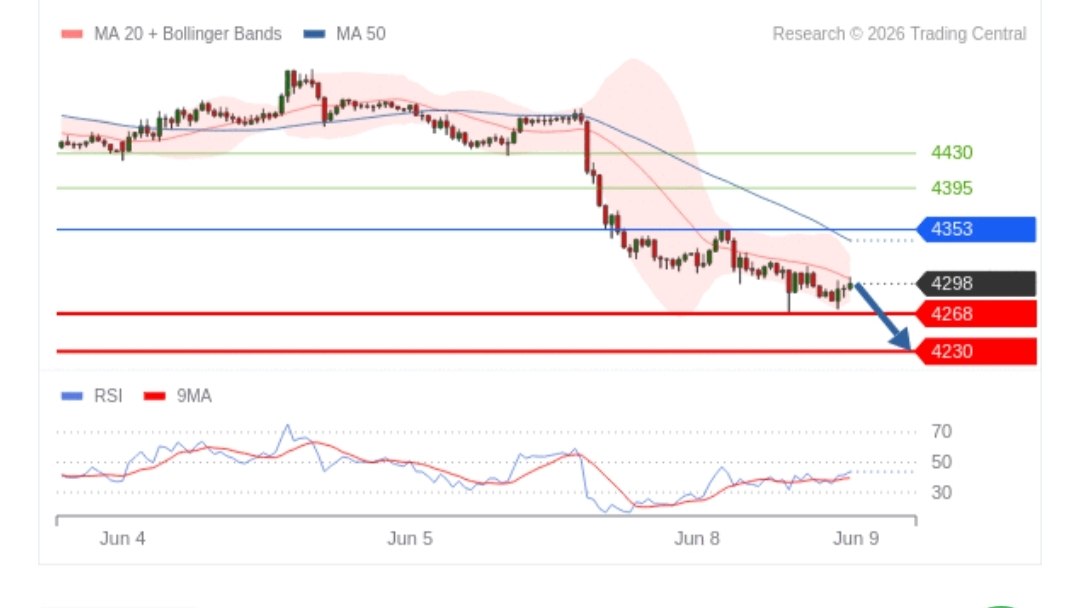Screen dimensions: 1080x608
Task: Click the Jun 5 date marker
Action: click(410, 538)
